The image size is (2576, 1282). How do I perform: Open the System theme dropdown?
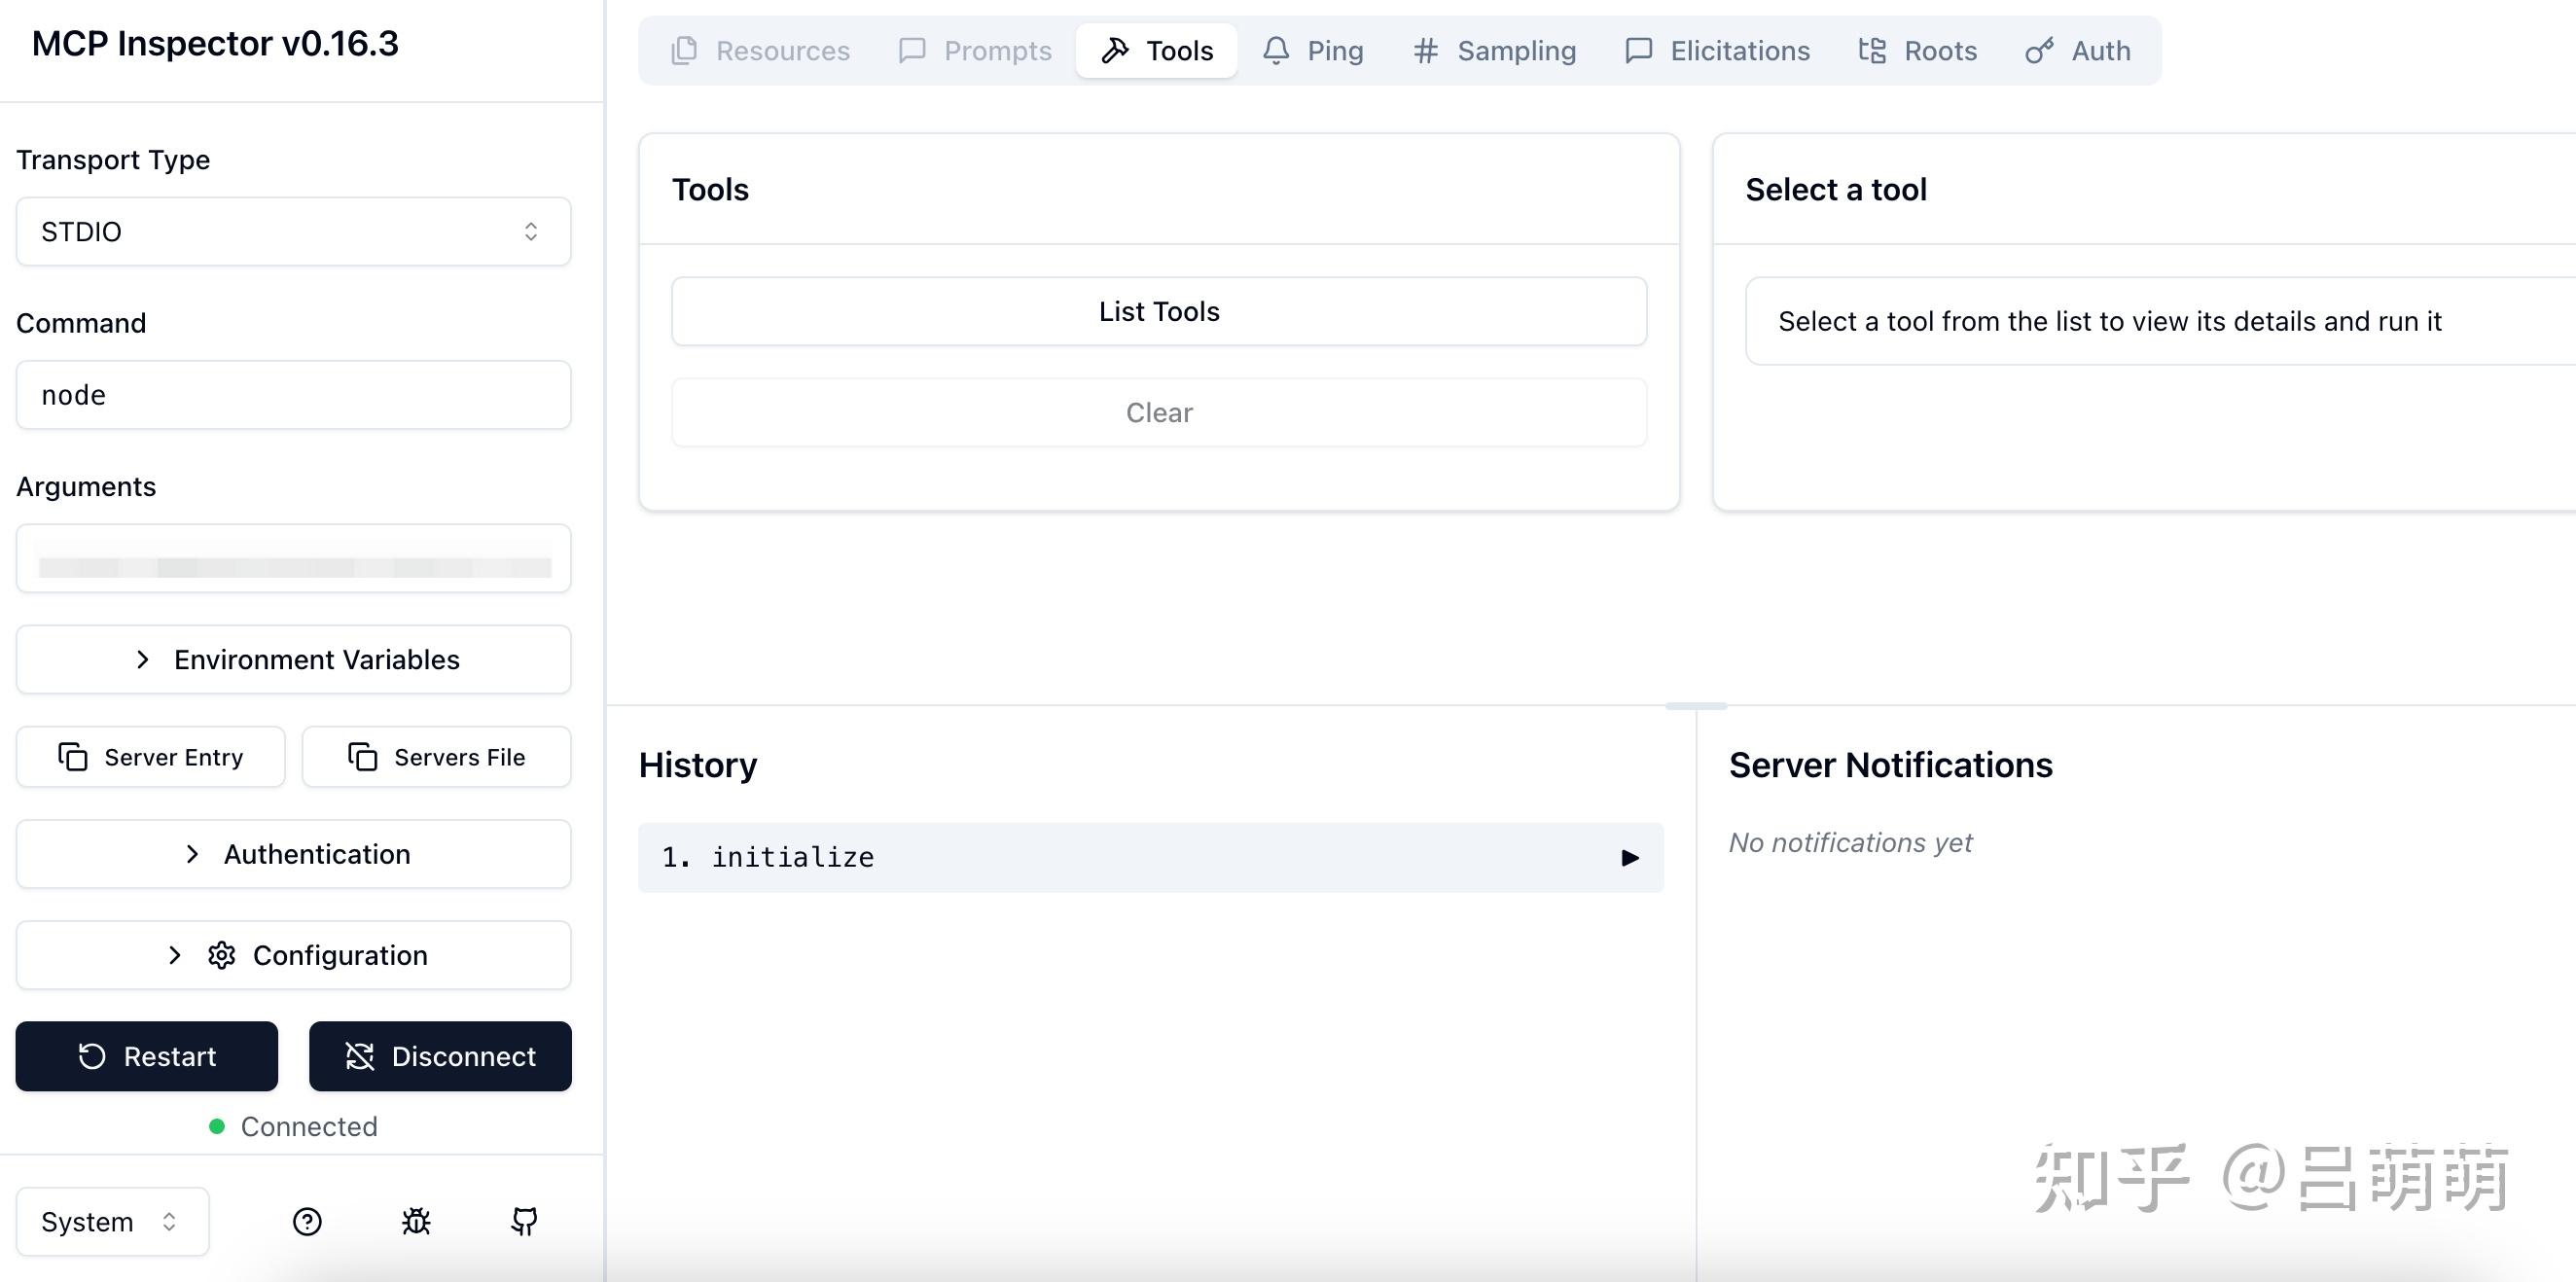112,1221
